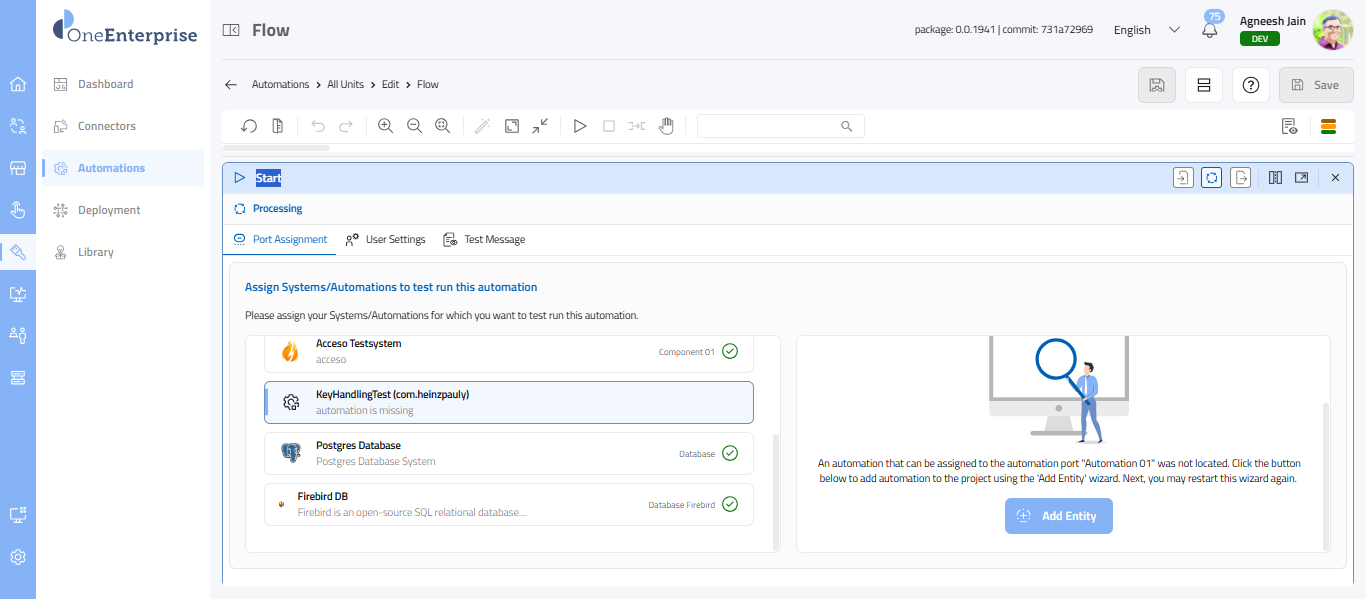This screenshot has height=599, width=1366.
Task: Click the Add Entity button
Action: point(1058,516)
